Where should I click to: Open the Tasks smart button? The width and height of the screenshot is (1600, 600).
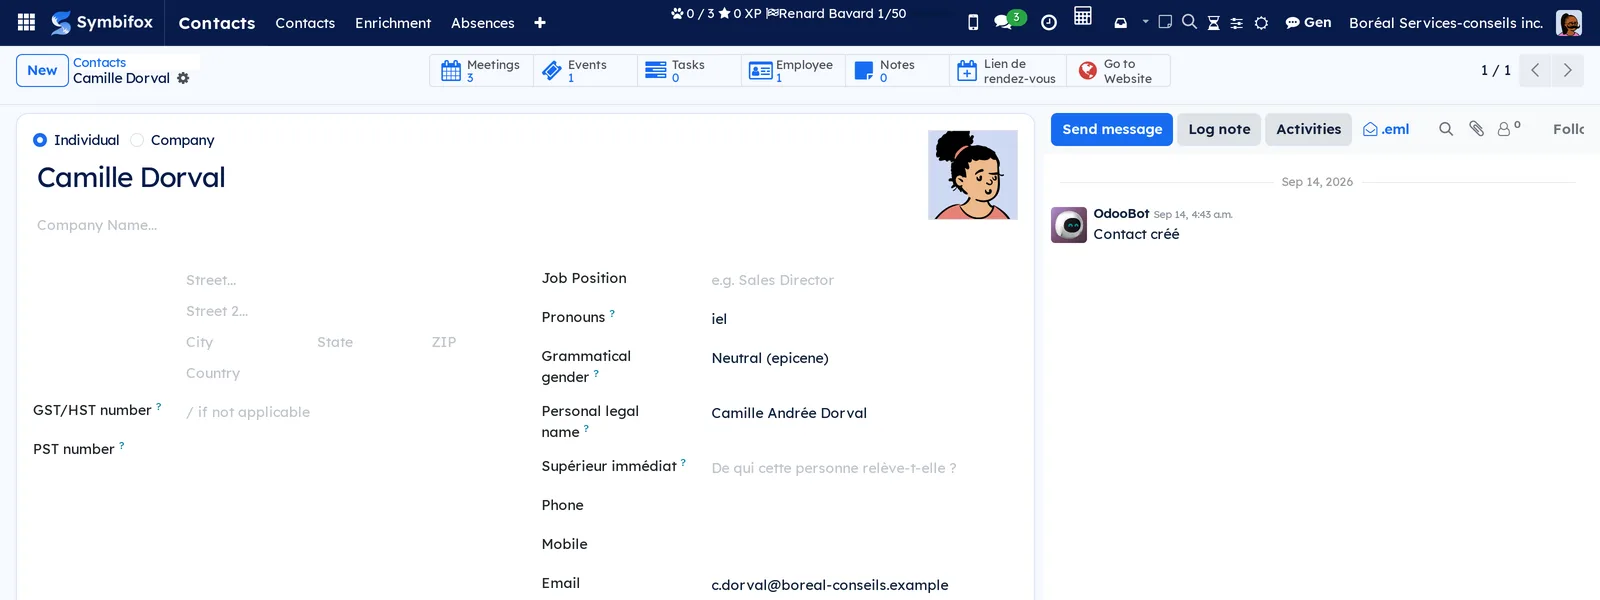click(689, 70)
